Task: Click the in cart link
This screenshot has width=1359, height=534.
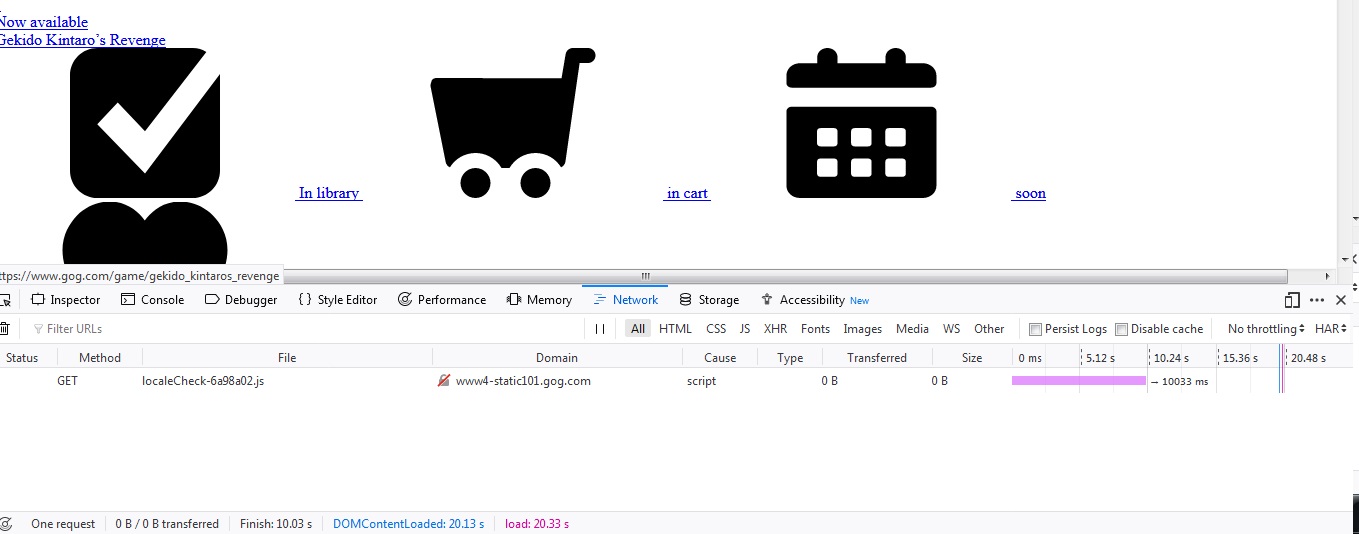Action: click(687, 193)
